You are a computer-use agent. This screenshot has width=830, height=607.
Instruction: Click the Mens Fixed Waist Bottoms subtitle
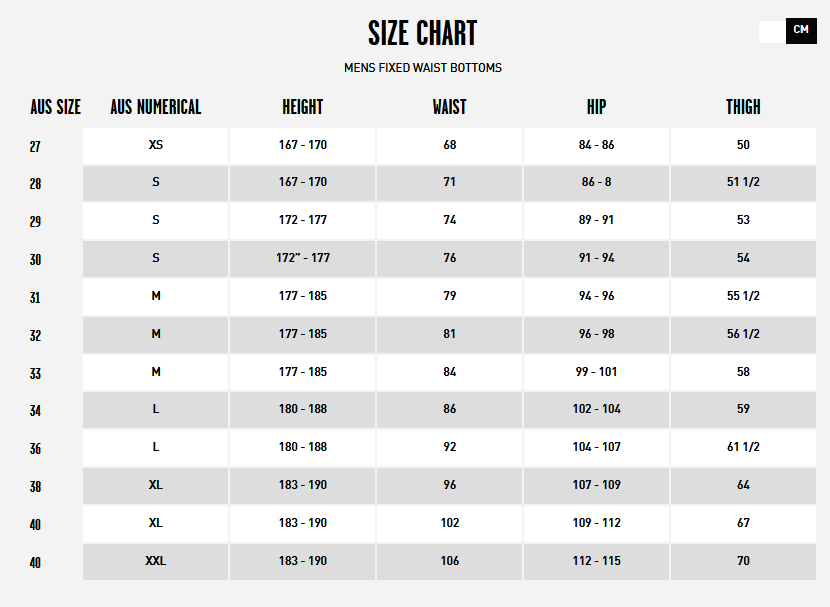(x=422, y=68)
